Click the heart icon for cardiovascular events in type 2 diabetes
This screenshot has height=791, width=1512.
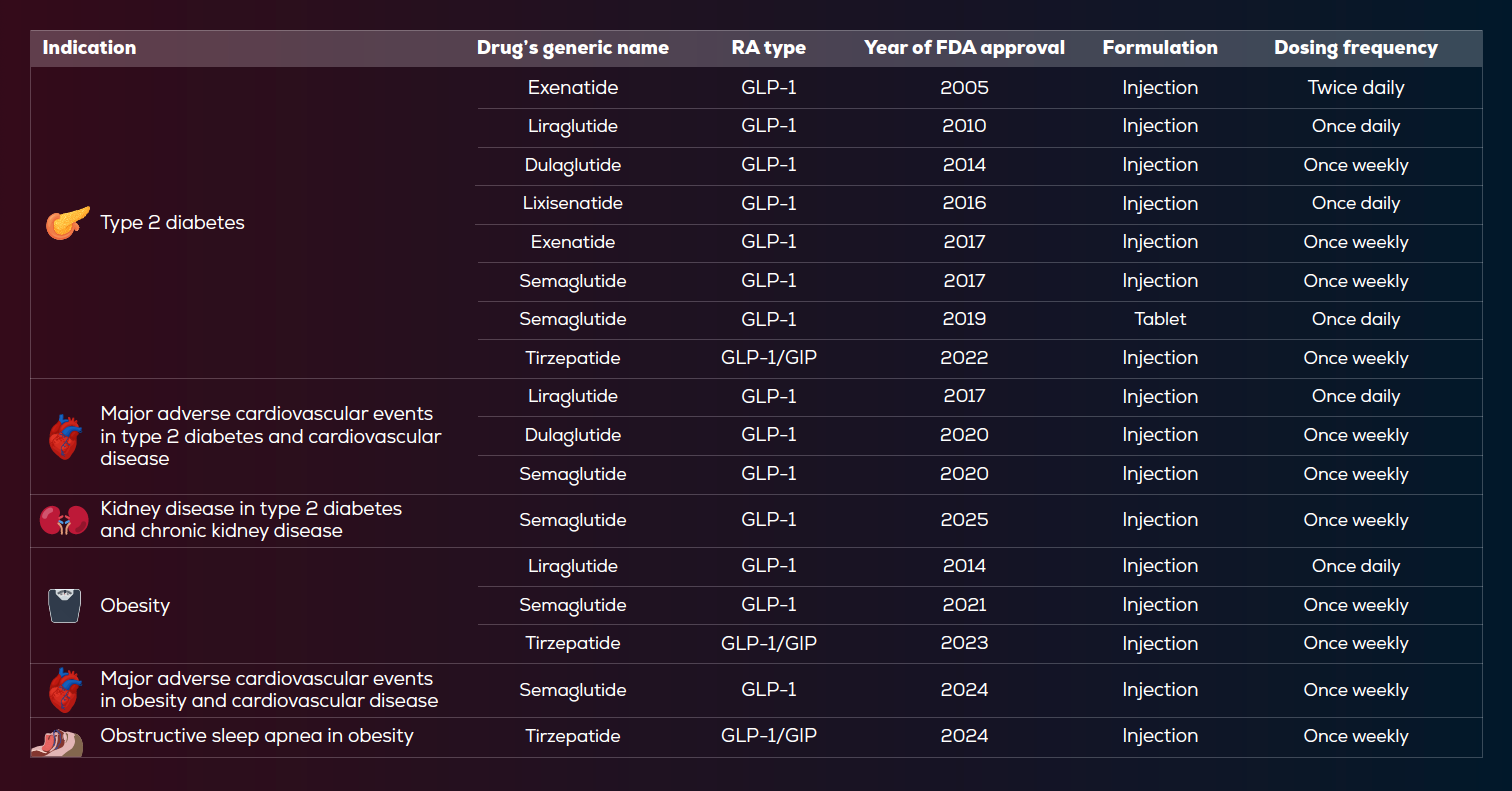coord(64,436)
